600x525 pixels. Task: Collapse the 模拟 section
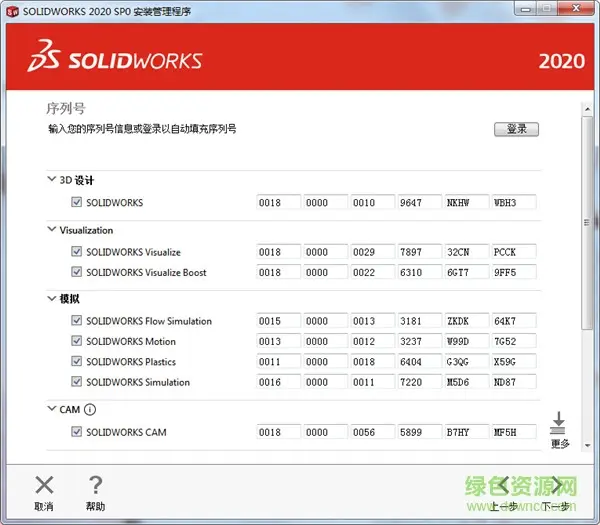[51, 298]
